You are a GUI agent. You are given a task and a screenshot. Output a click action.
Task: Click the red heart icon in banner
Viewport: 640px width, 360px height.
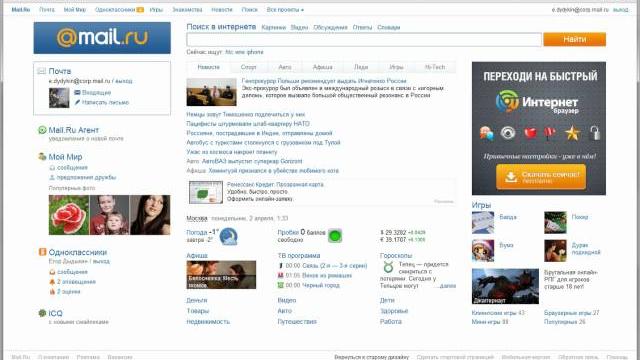point(530,133)
